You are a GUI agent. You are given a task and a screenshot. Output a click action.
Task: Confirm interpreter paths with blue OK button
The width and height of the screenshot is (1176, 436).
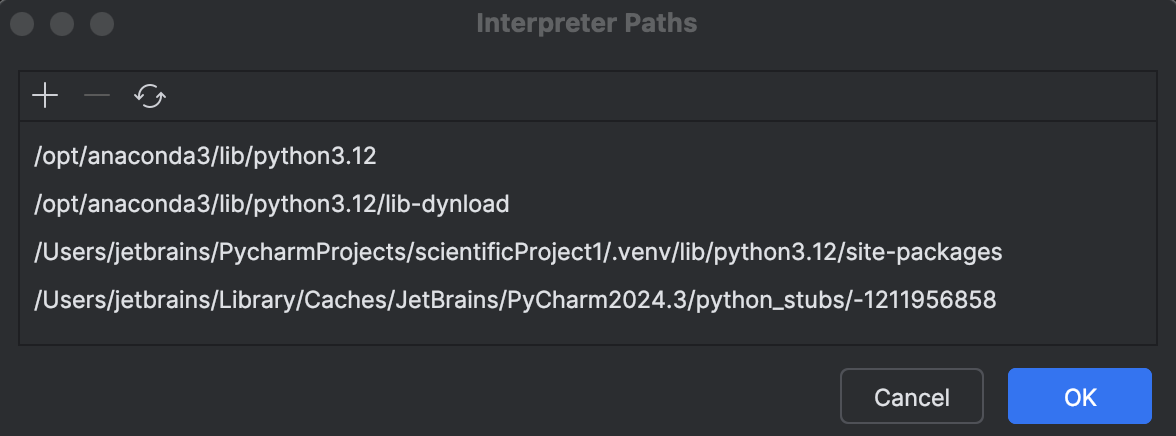[1079, 396]
